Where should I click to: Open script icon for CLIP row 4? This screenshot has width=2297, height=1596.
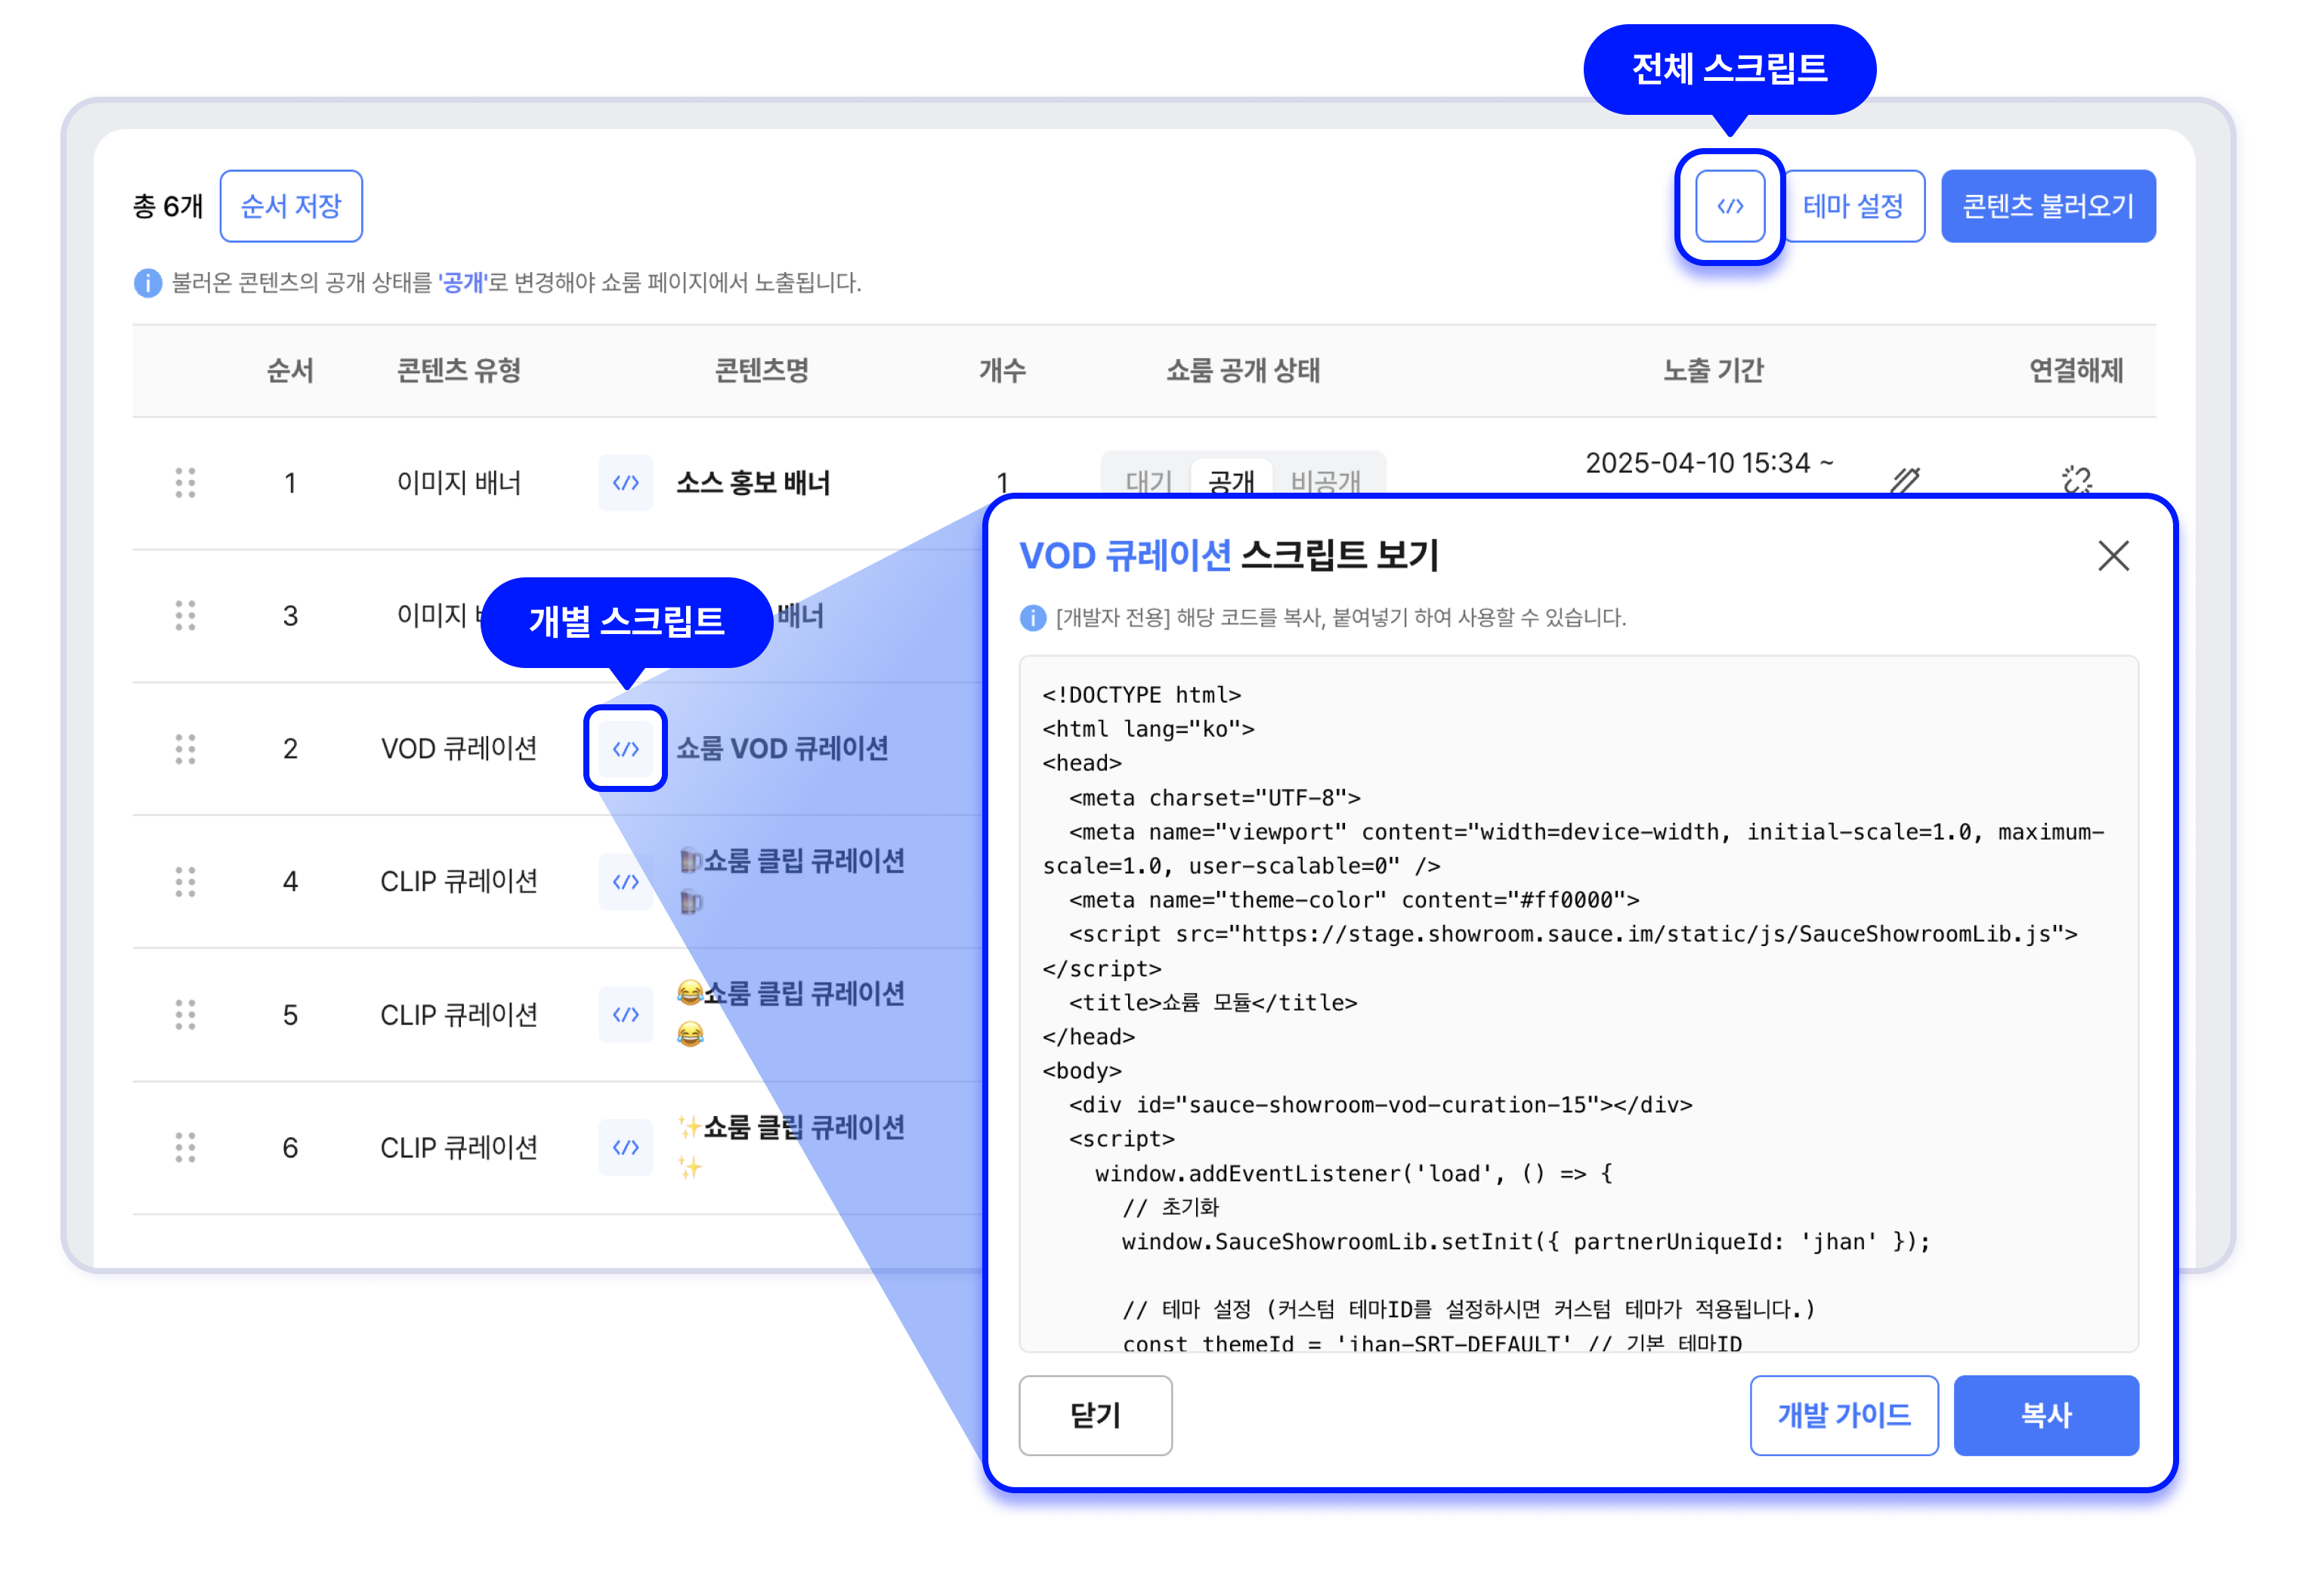(x=625, y=881)
